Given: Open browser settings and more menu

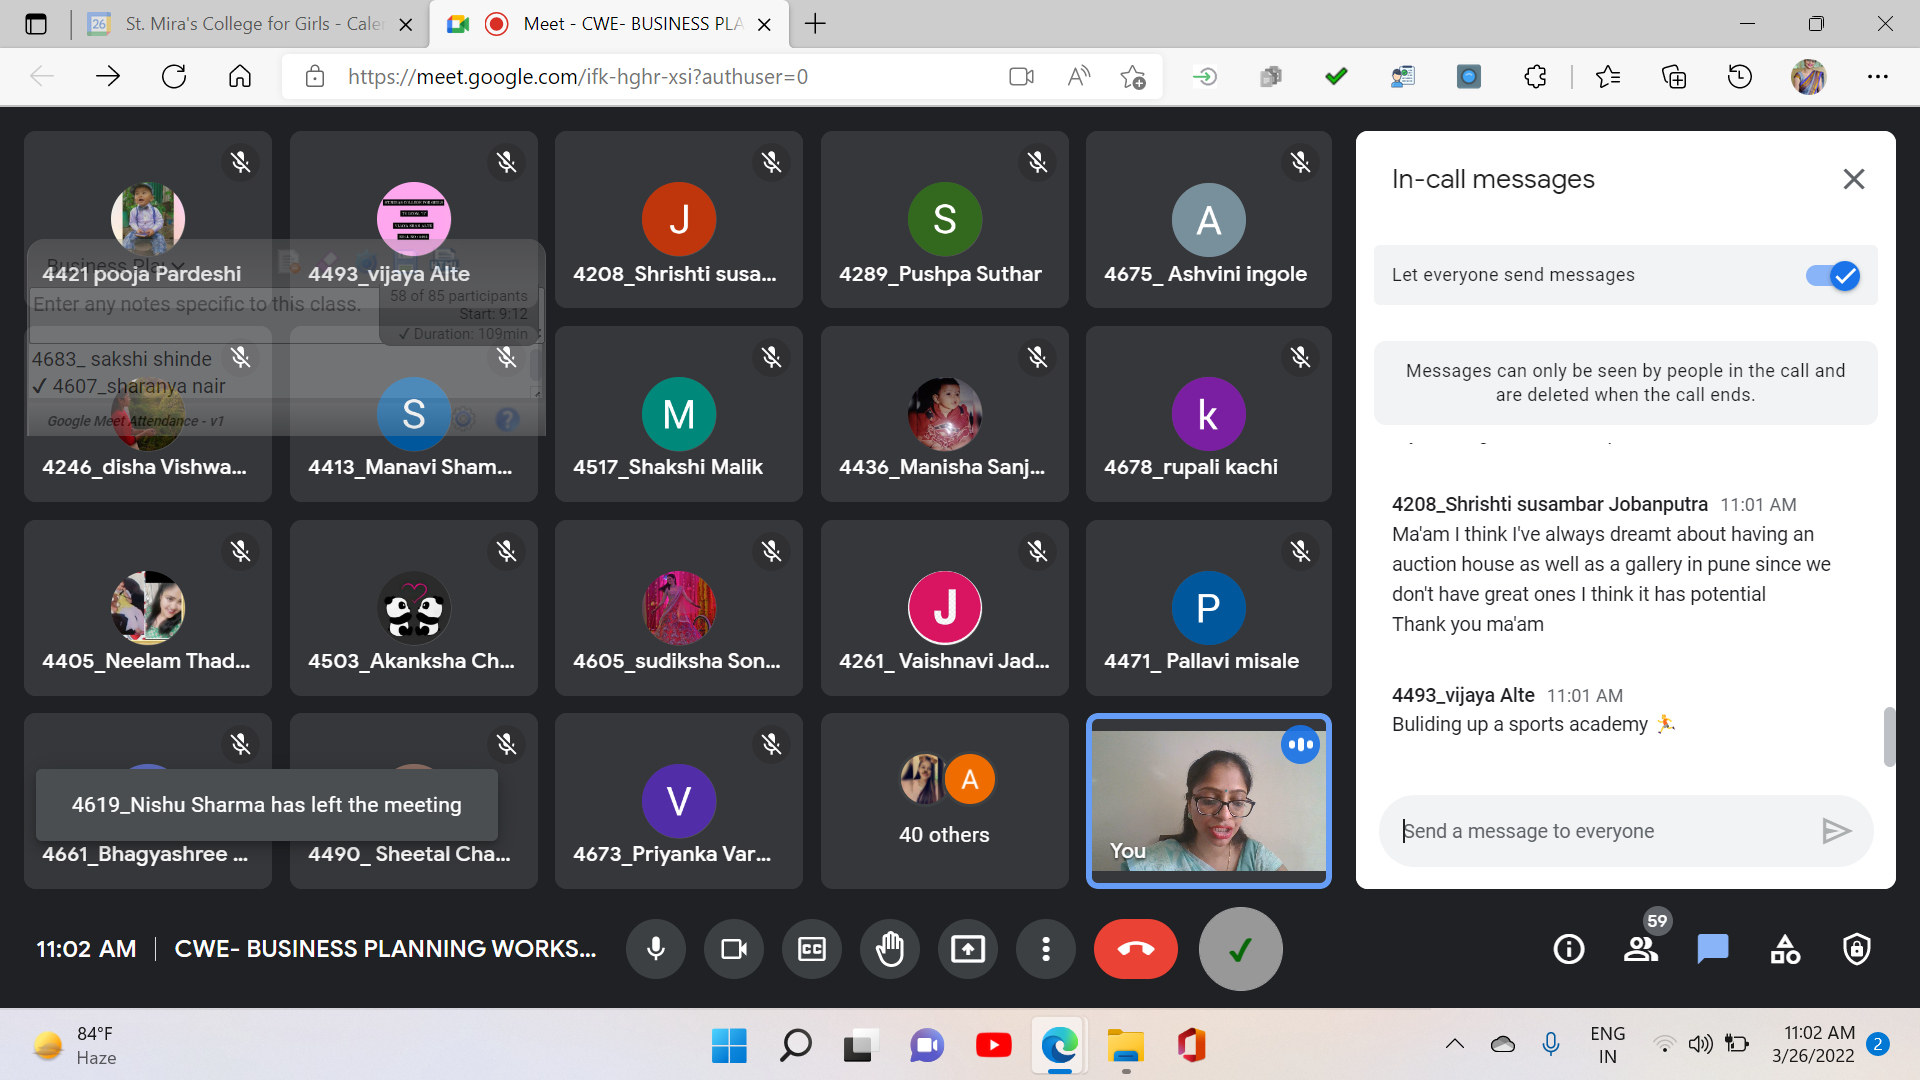Looking at the screenshot, I should [1877, 77].
